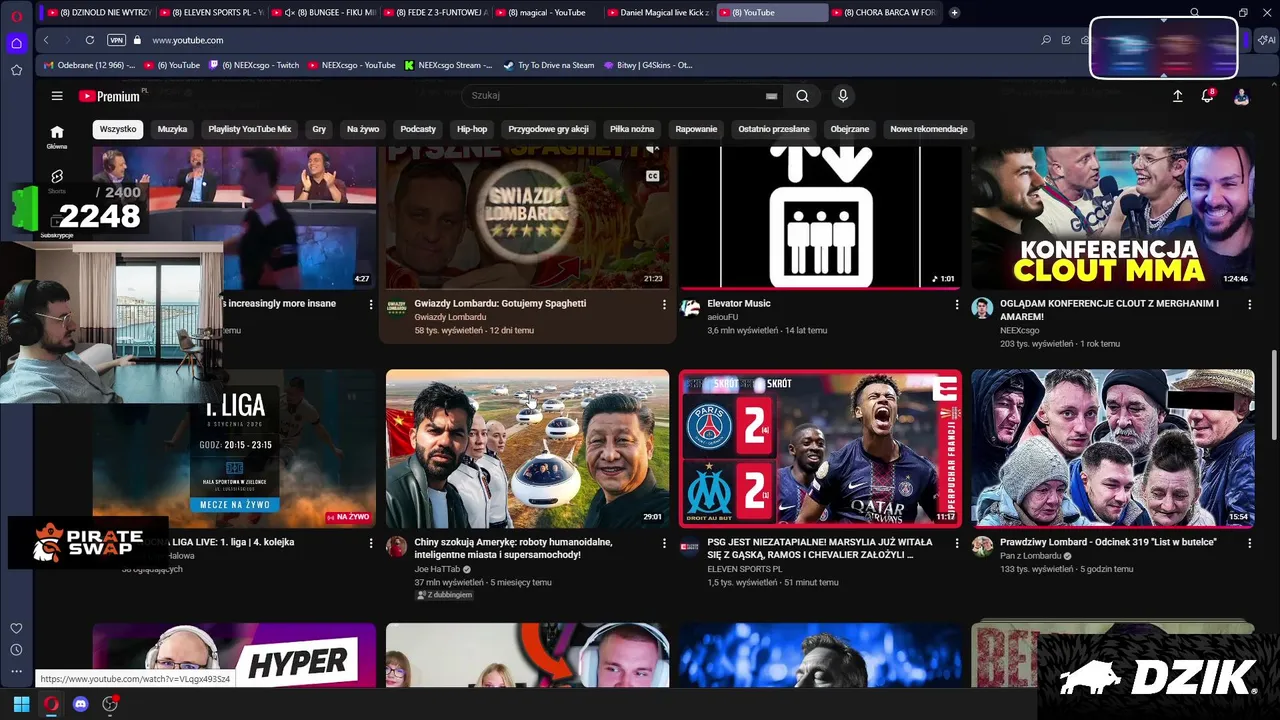Screen dimensions: 1280x720
Task: Switch to CHORA BARCA W FOR tab
Action: [x=882, y=13]
